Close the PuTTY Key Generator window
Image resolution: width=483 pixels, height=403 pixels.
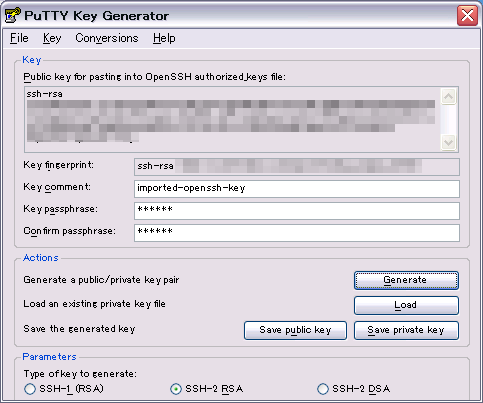467,15
